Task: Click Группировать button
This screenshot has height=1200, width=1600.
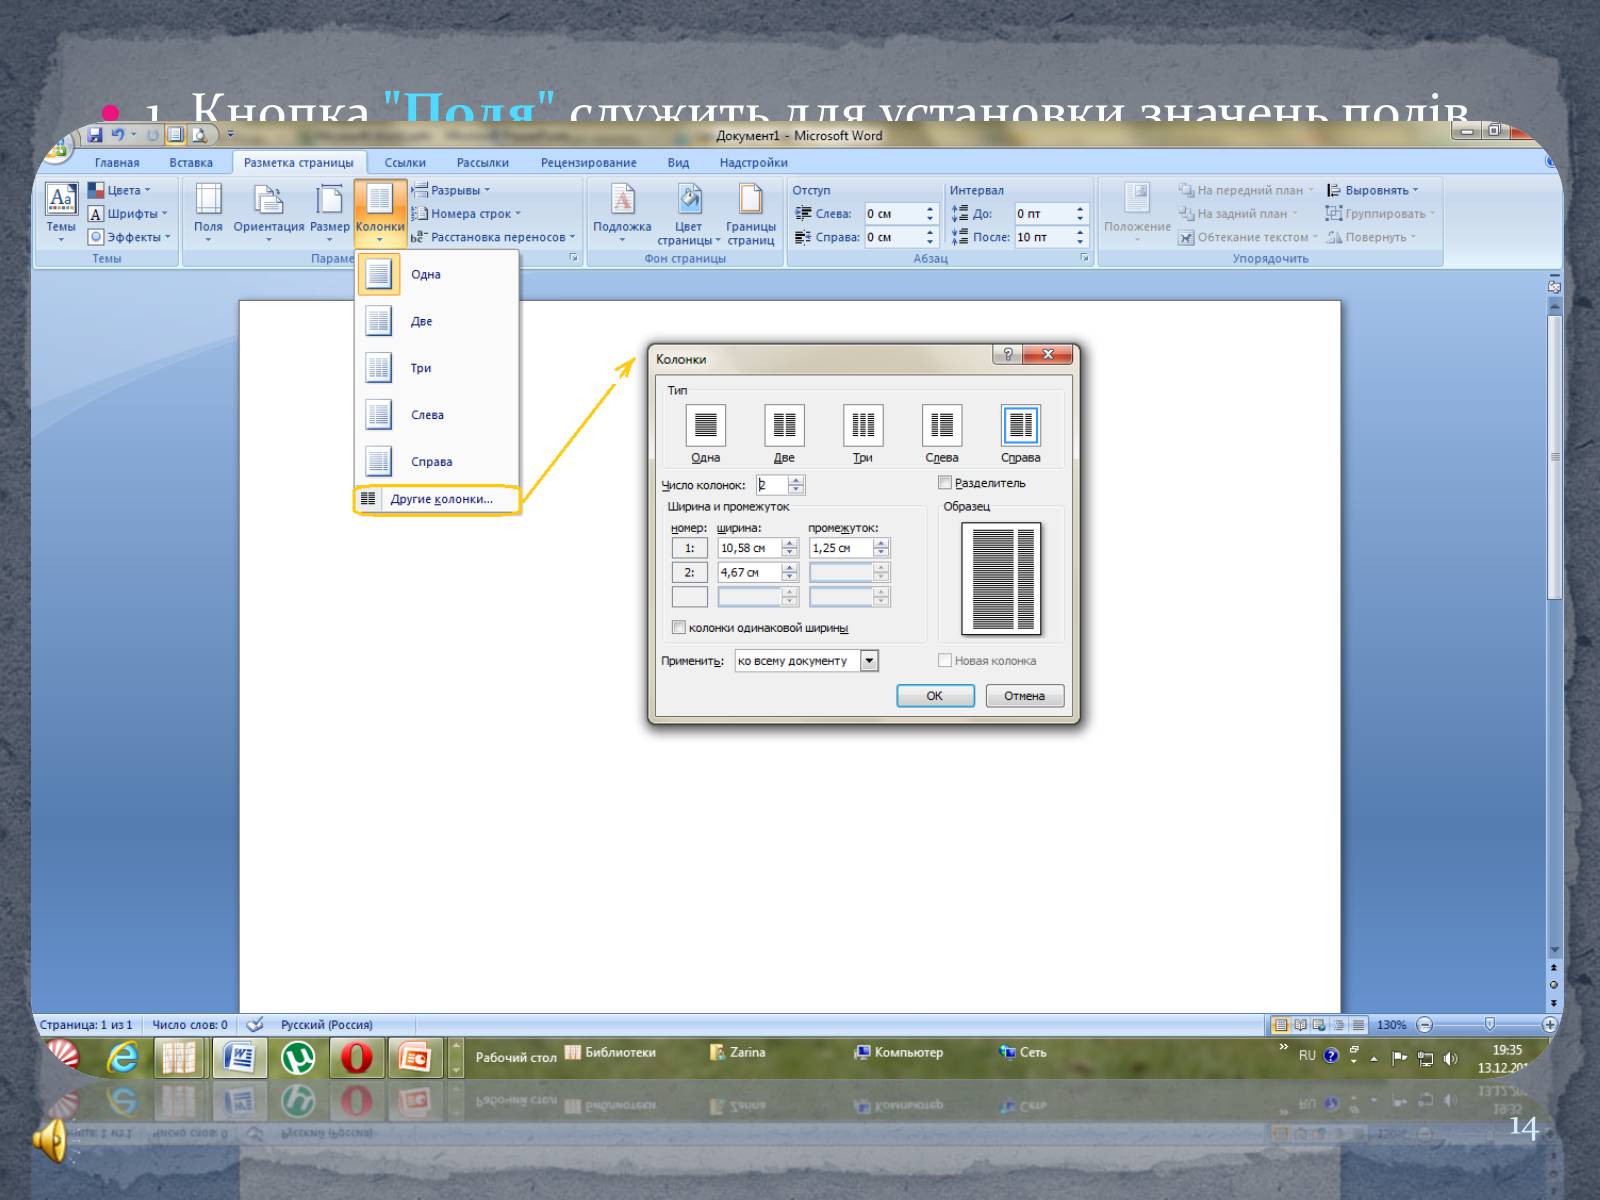Action: click(1380, 213)
